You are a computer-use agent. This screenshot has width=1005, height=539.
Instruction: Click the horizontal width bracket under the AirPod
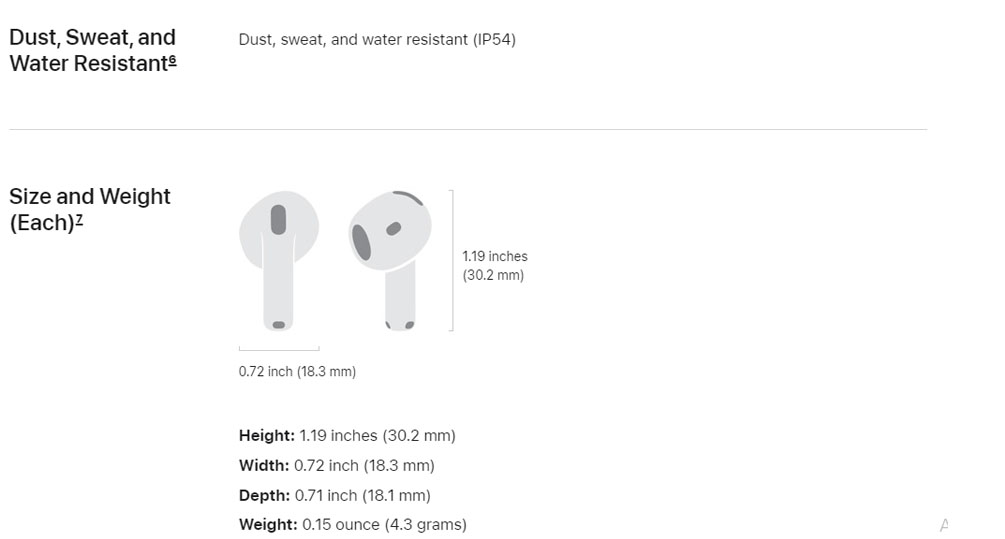point(279,349)
